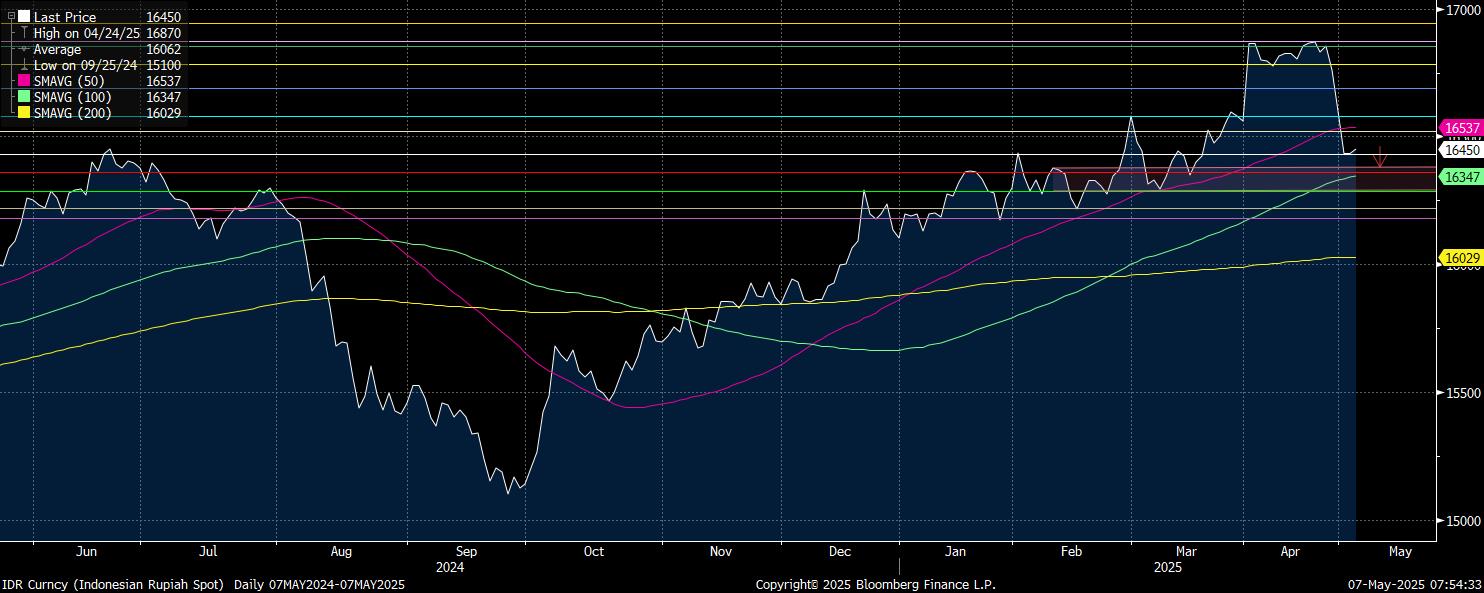The image size is (1484, 593).
Task: Select the green SMAVG (100) swatch
Action: [x=24, y=97]
